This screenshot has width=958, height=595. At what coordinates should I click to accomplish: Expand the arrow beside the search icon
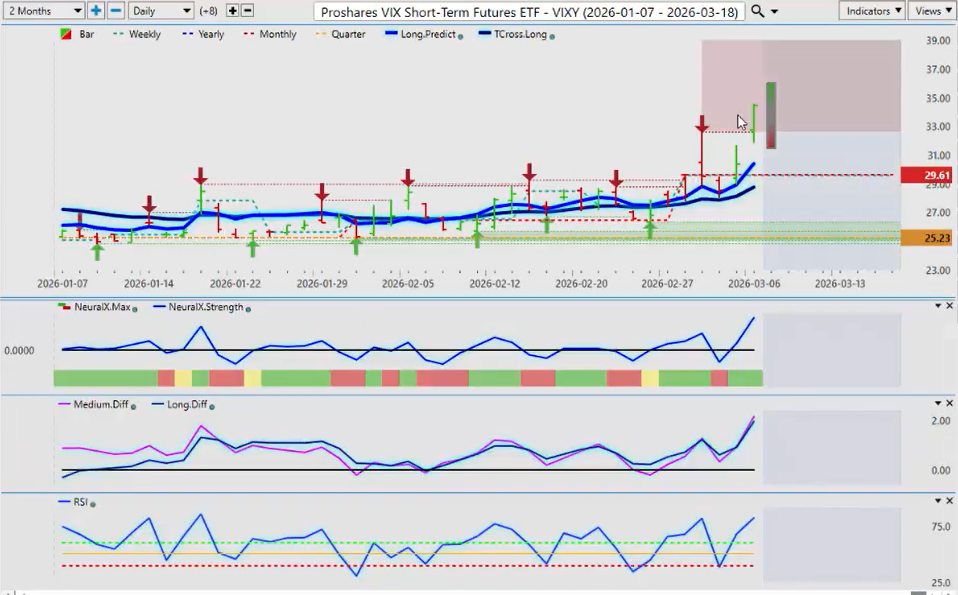point(774,11)
